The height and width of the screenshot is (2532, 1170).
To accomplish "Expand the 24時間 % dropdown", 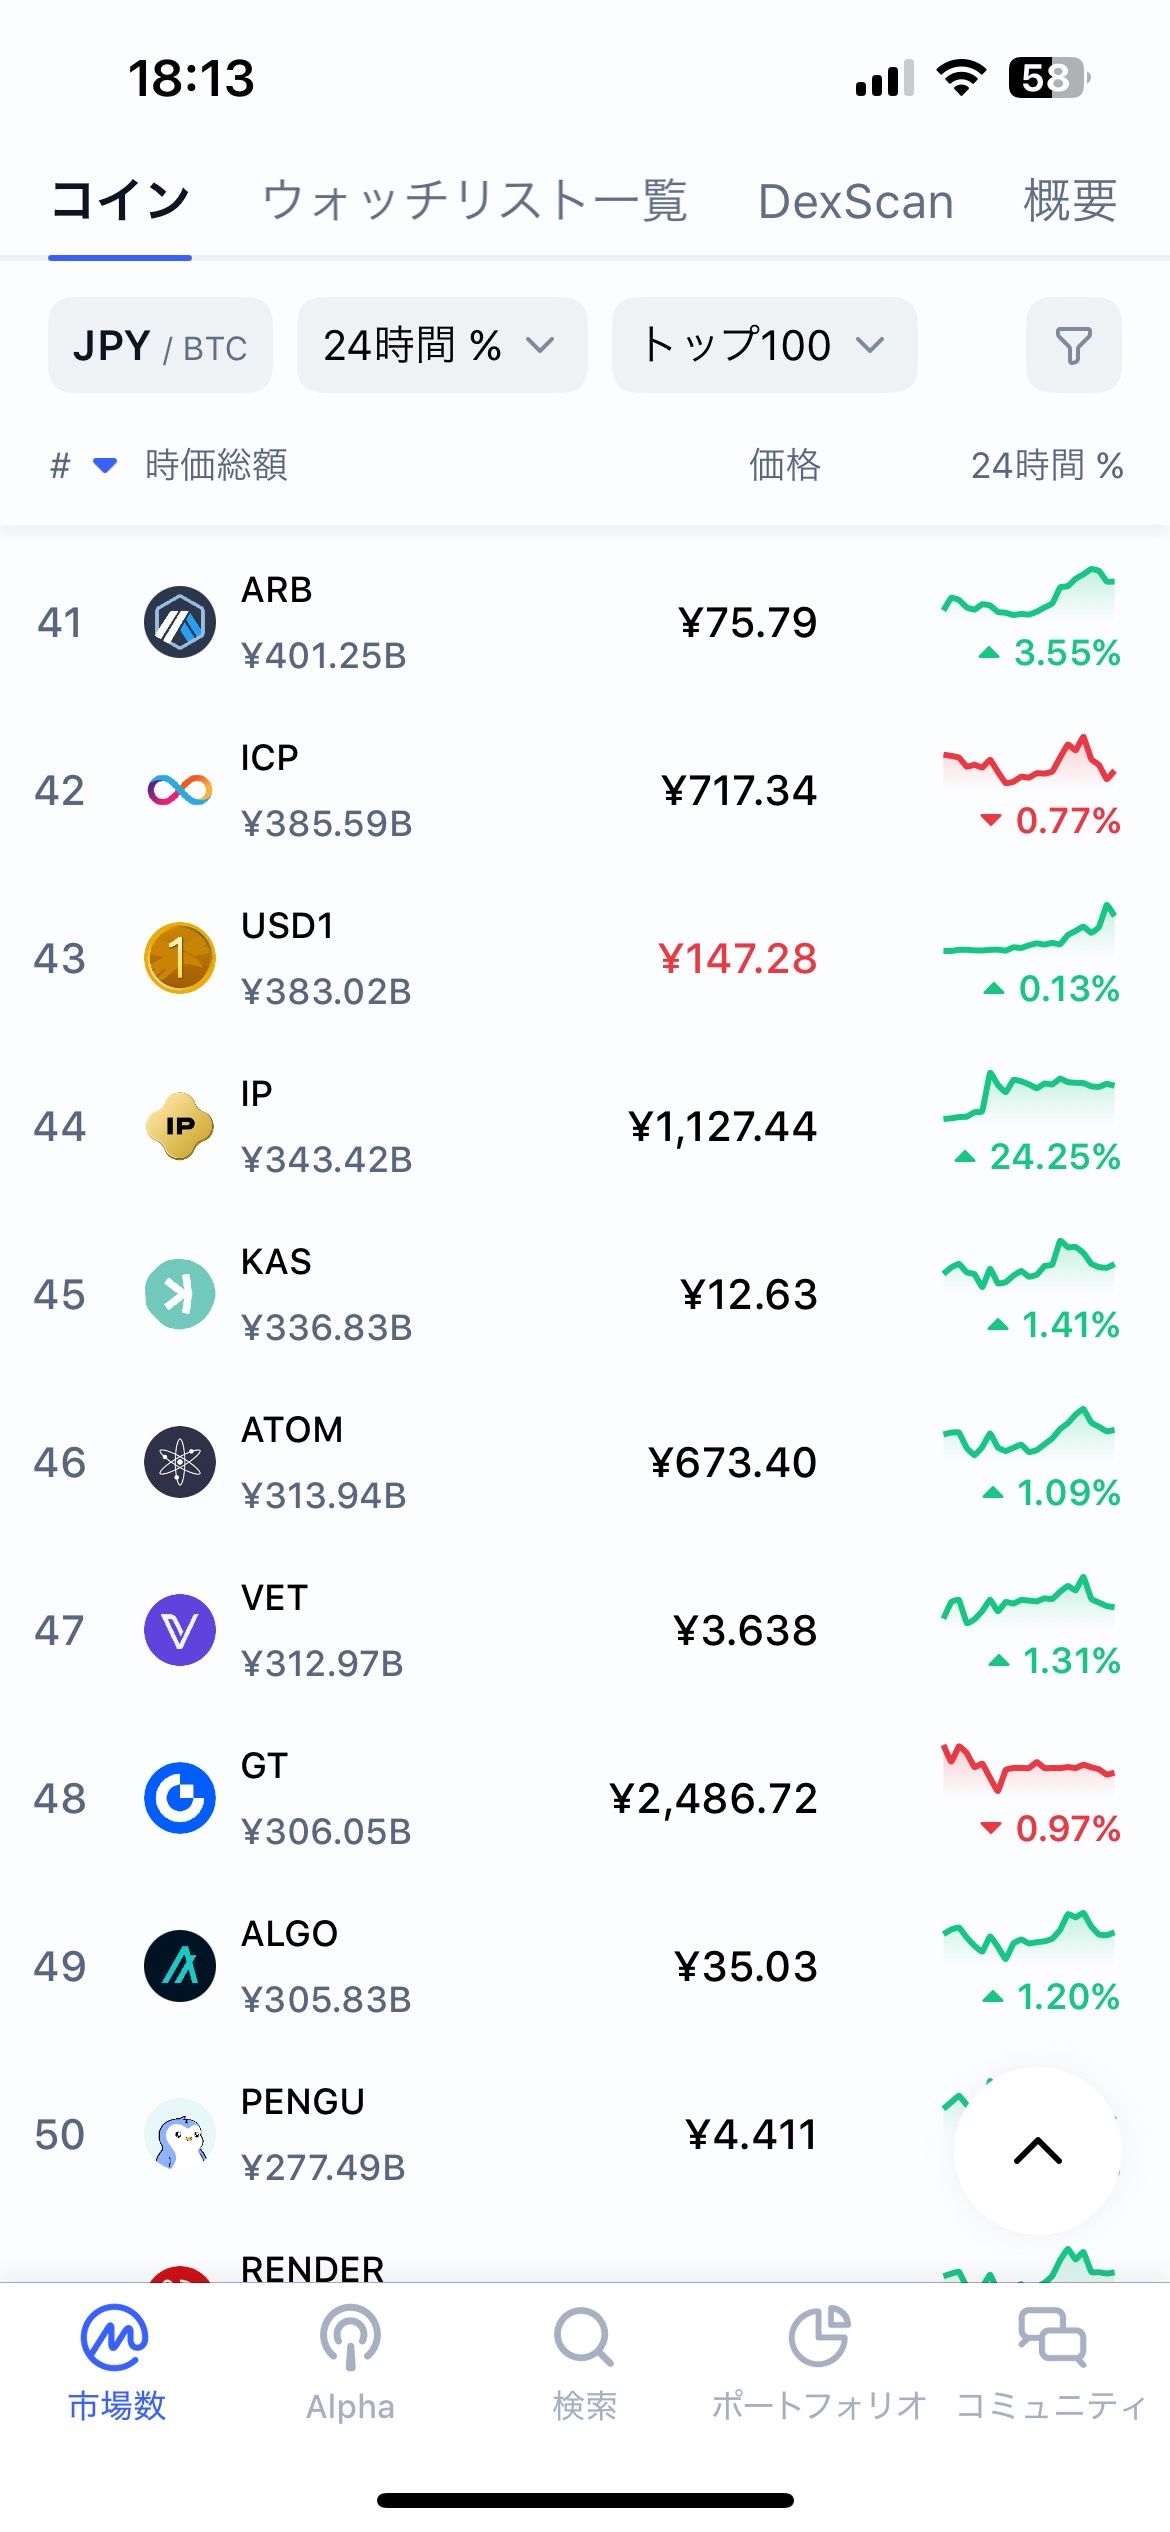I will 441,345.
